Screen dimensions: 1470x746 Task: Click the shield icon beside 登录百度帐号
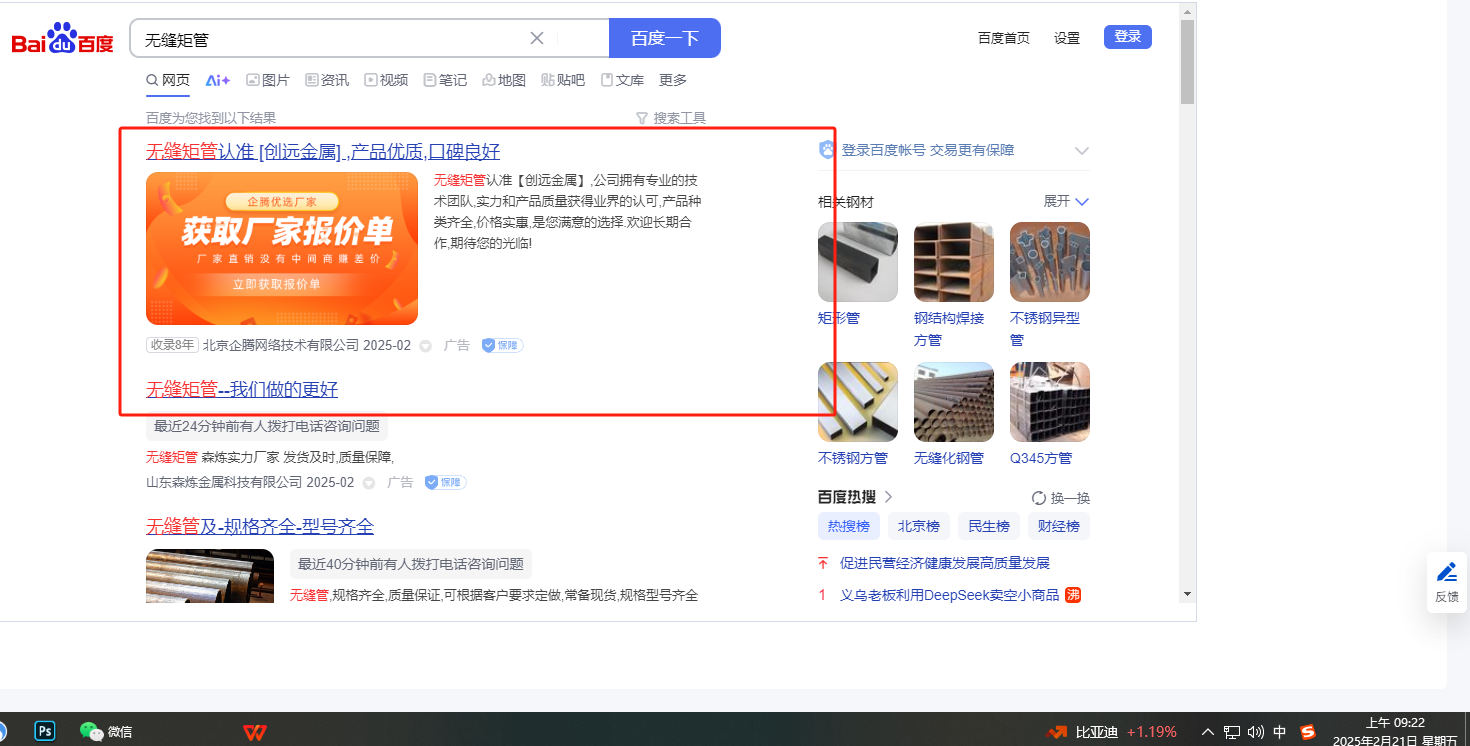[x=828, y=150]
